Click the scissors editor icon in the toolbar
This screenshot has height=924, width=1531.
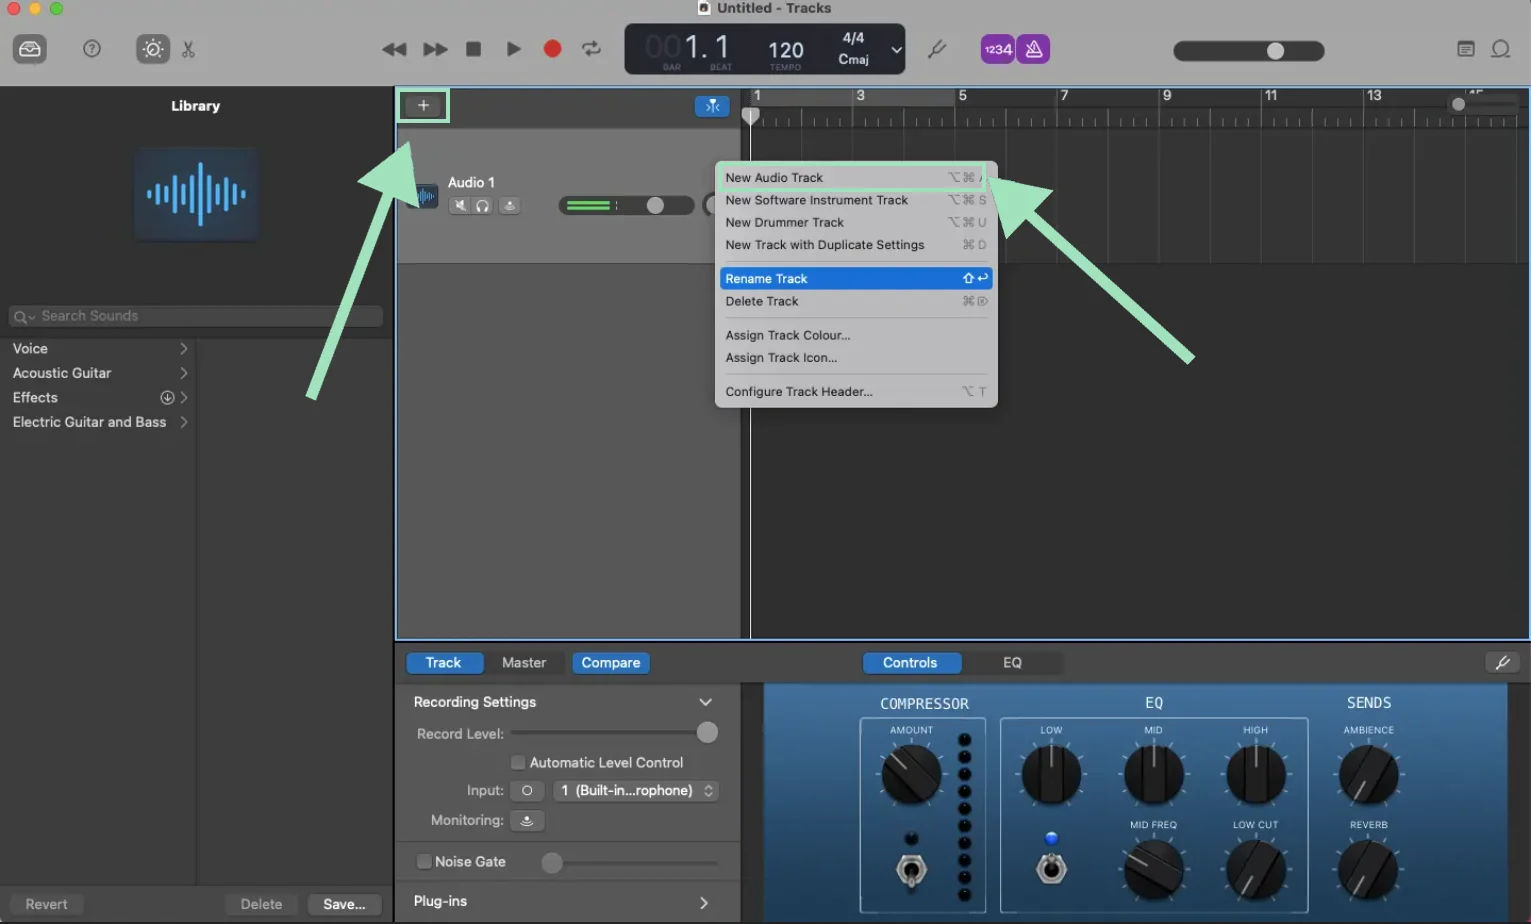pos(188,48)
